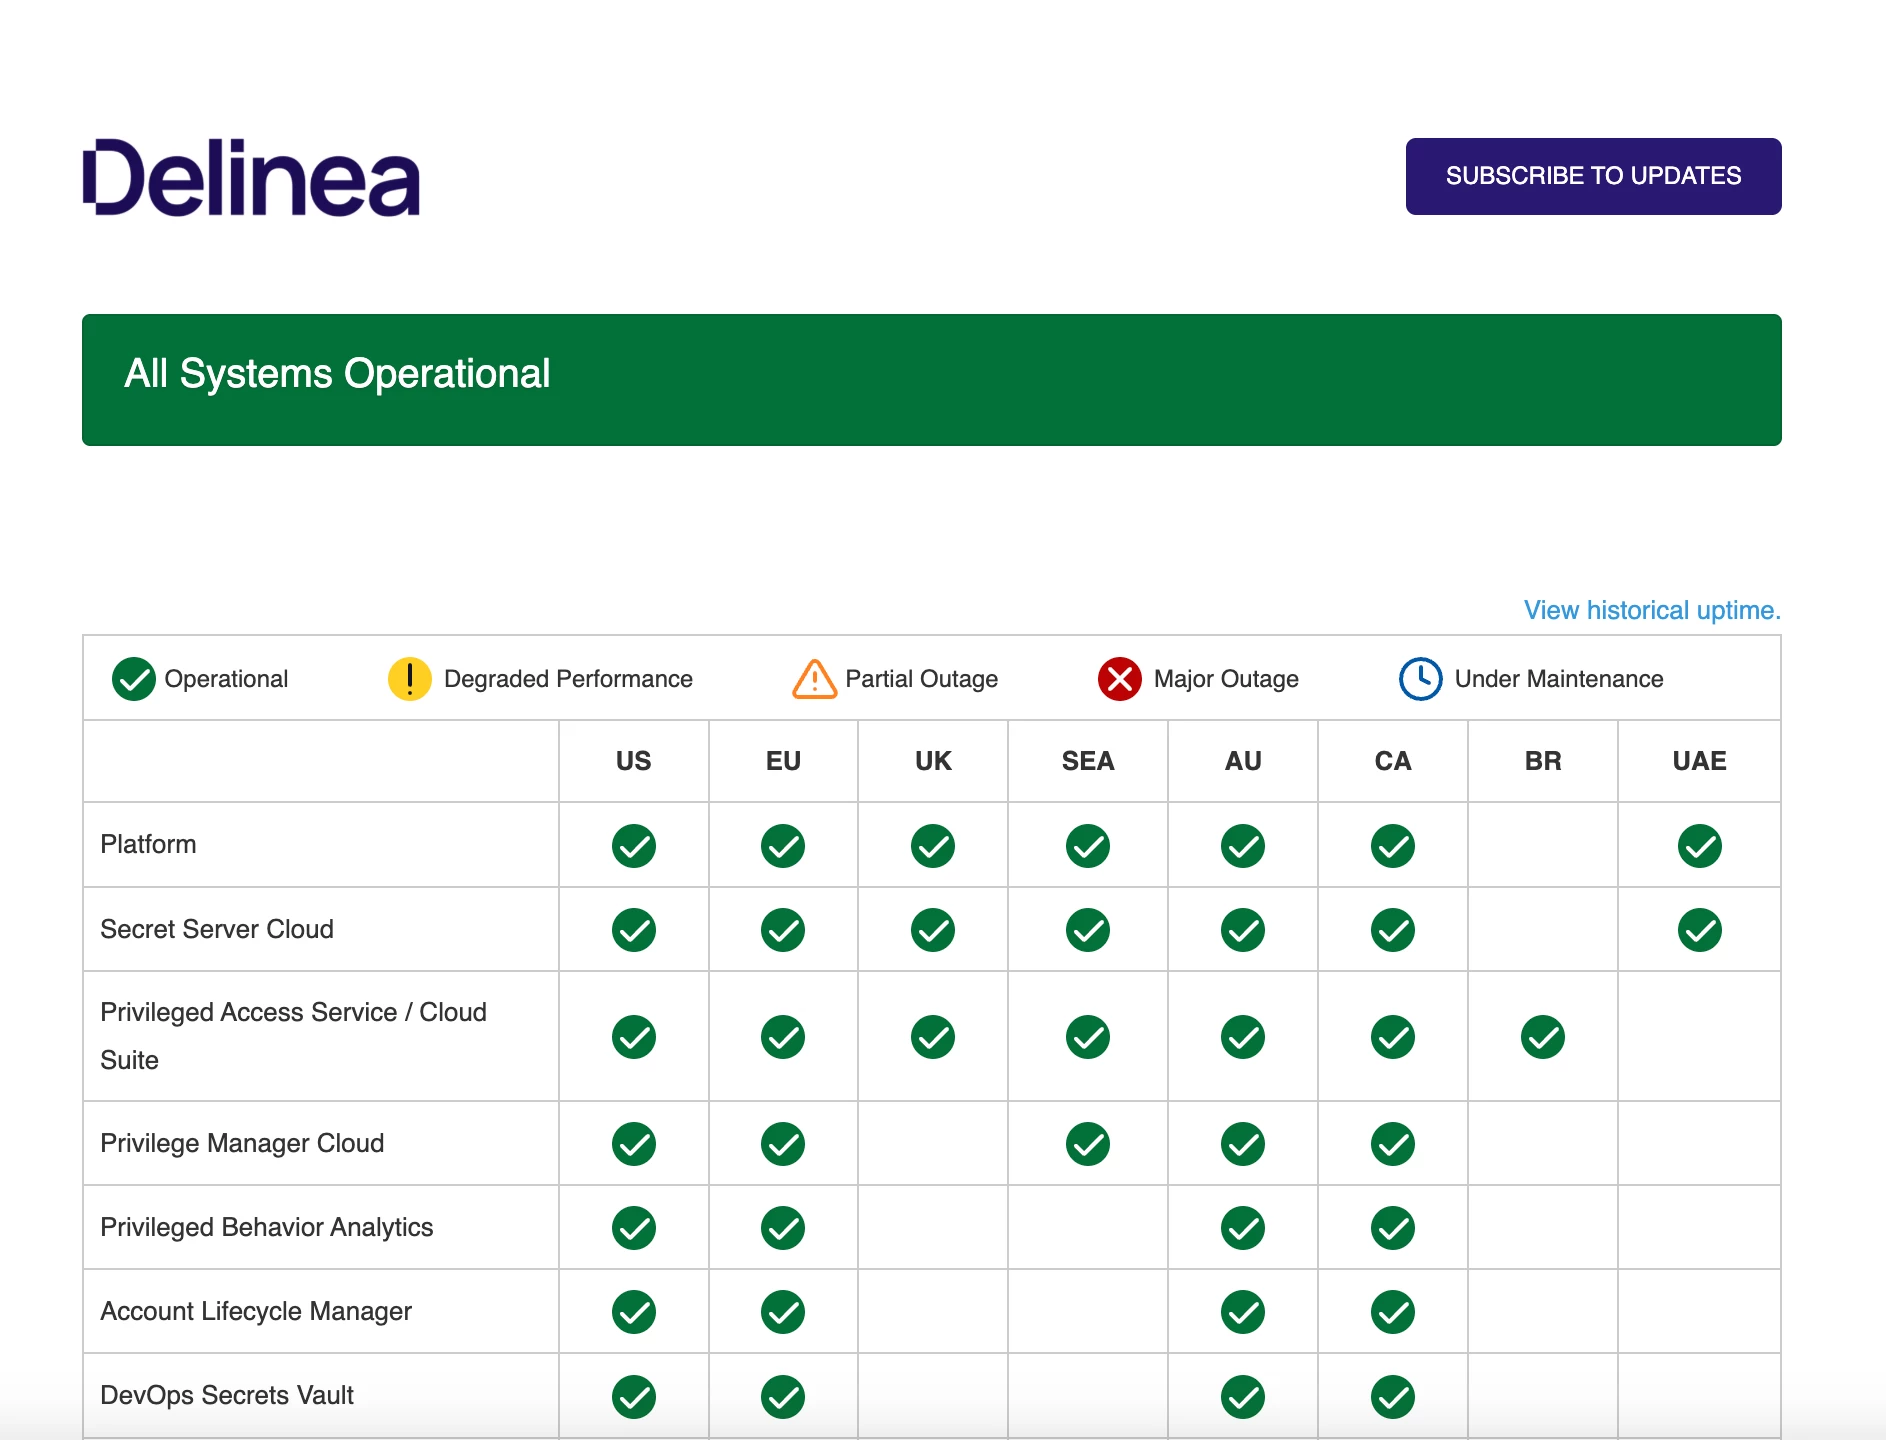
Task: Click Privilege Manager Cloud EU status checkmark
Action: click(783, 1144)
